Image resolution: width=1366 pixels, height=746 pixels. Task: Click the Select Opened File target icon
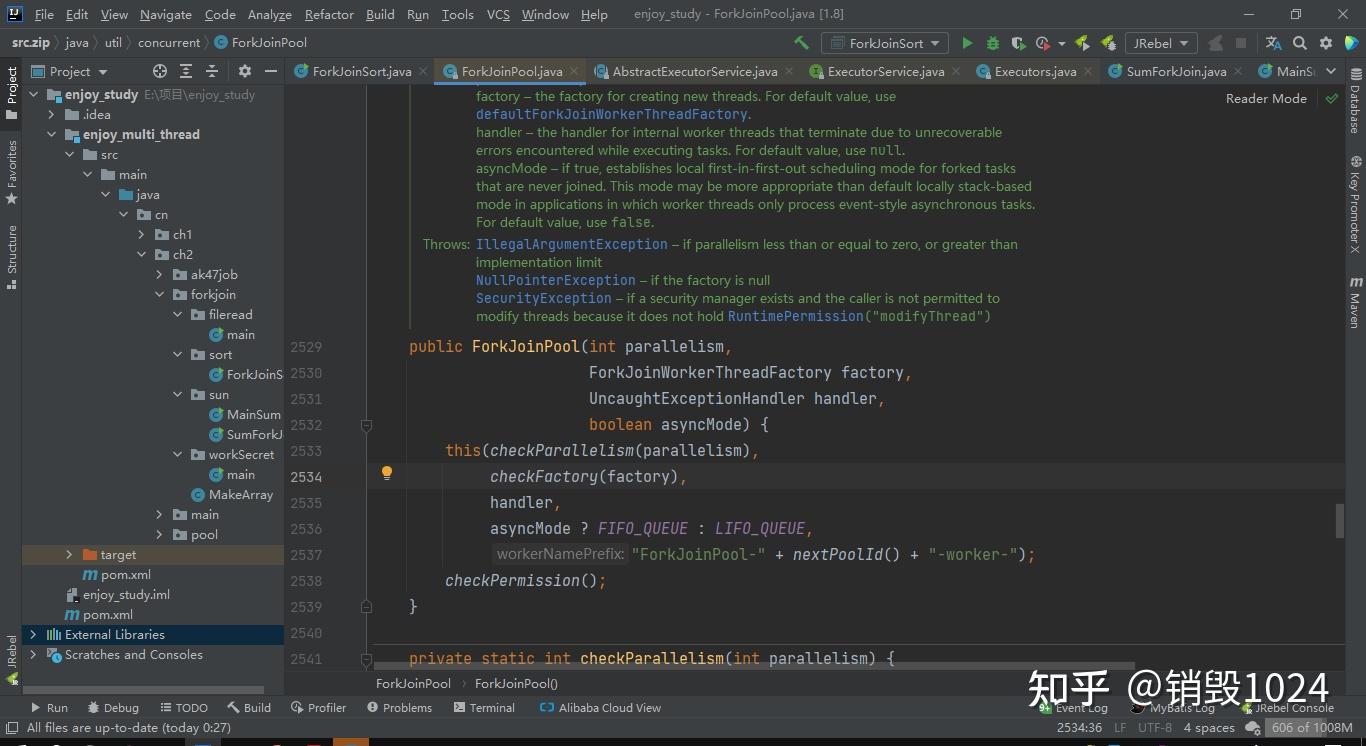[x=160, y=71]
